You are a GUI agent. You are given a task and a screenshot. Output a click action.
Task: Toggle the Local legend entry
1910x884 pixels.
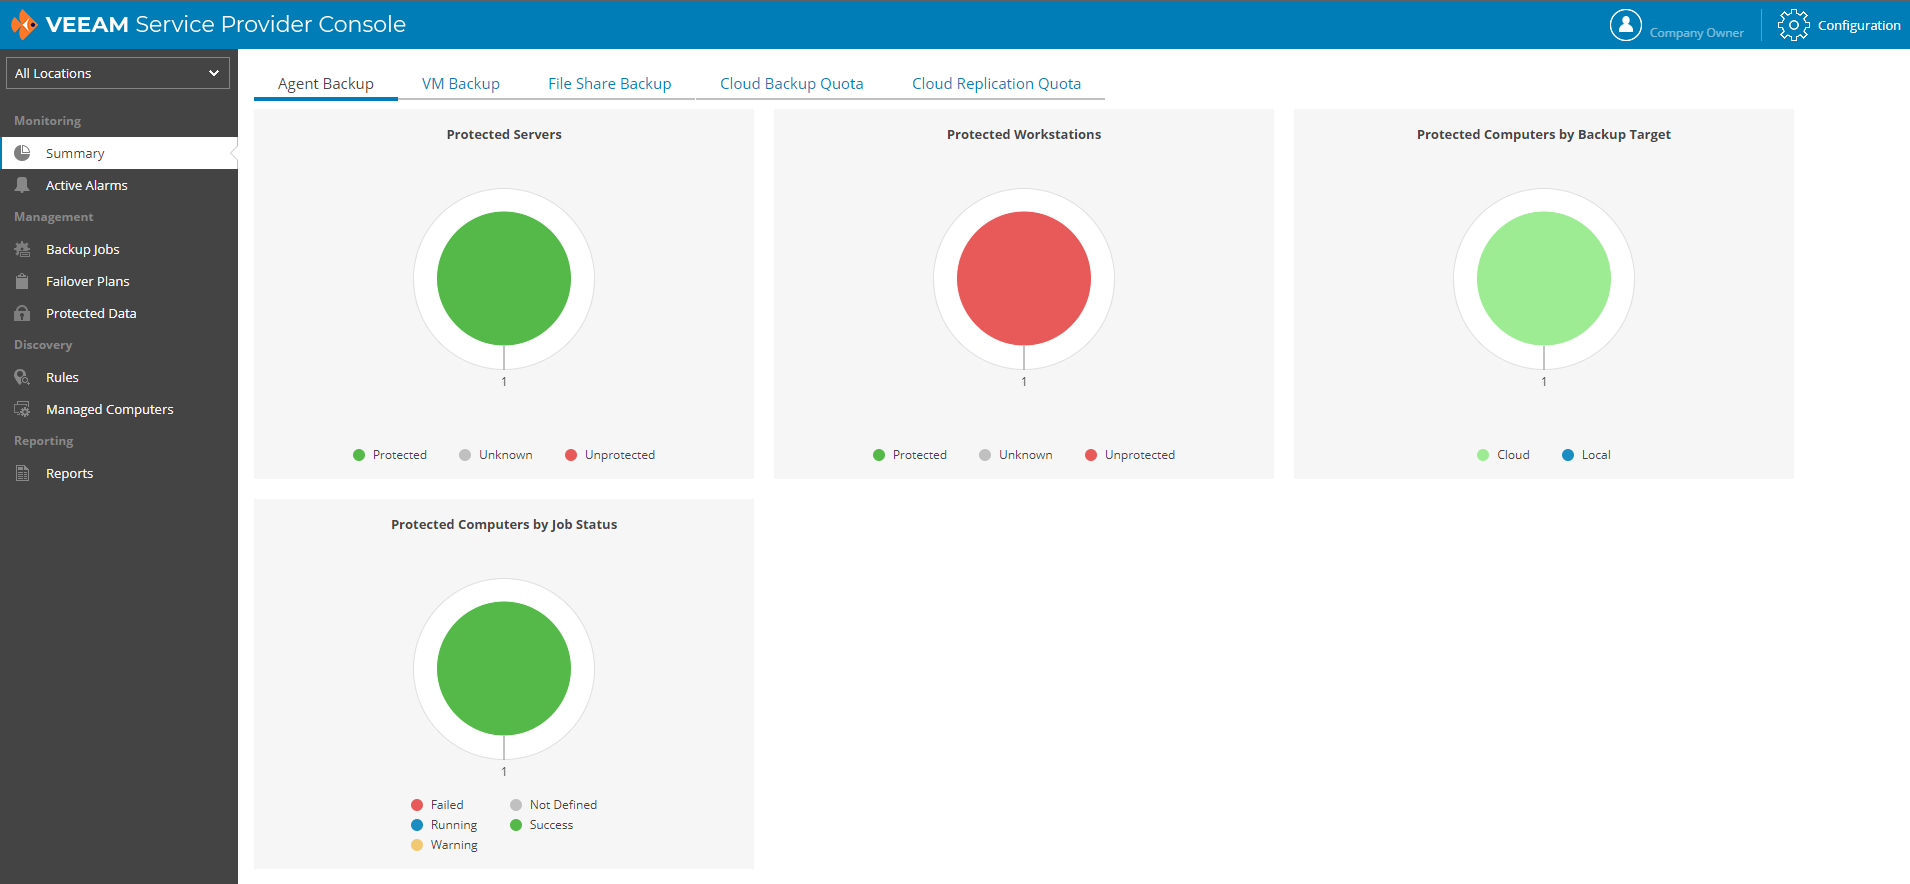click(1586, 455)
